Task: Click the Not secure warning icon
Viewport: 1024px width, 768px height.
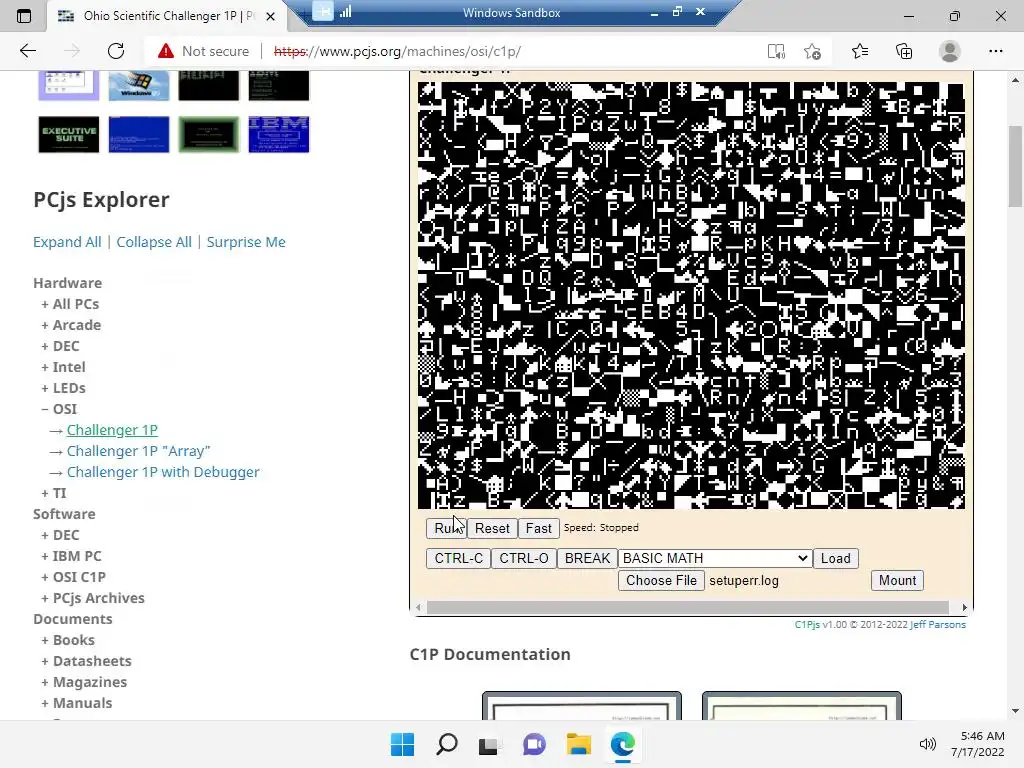Action: pos(166,51)
